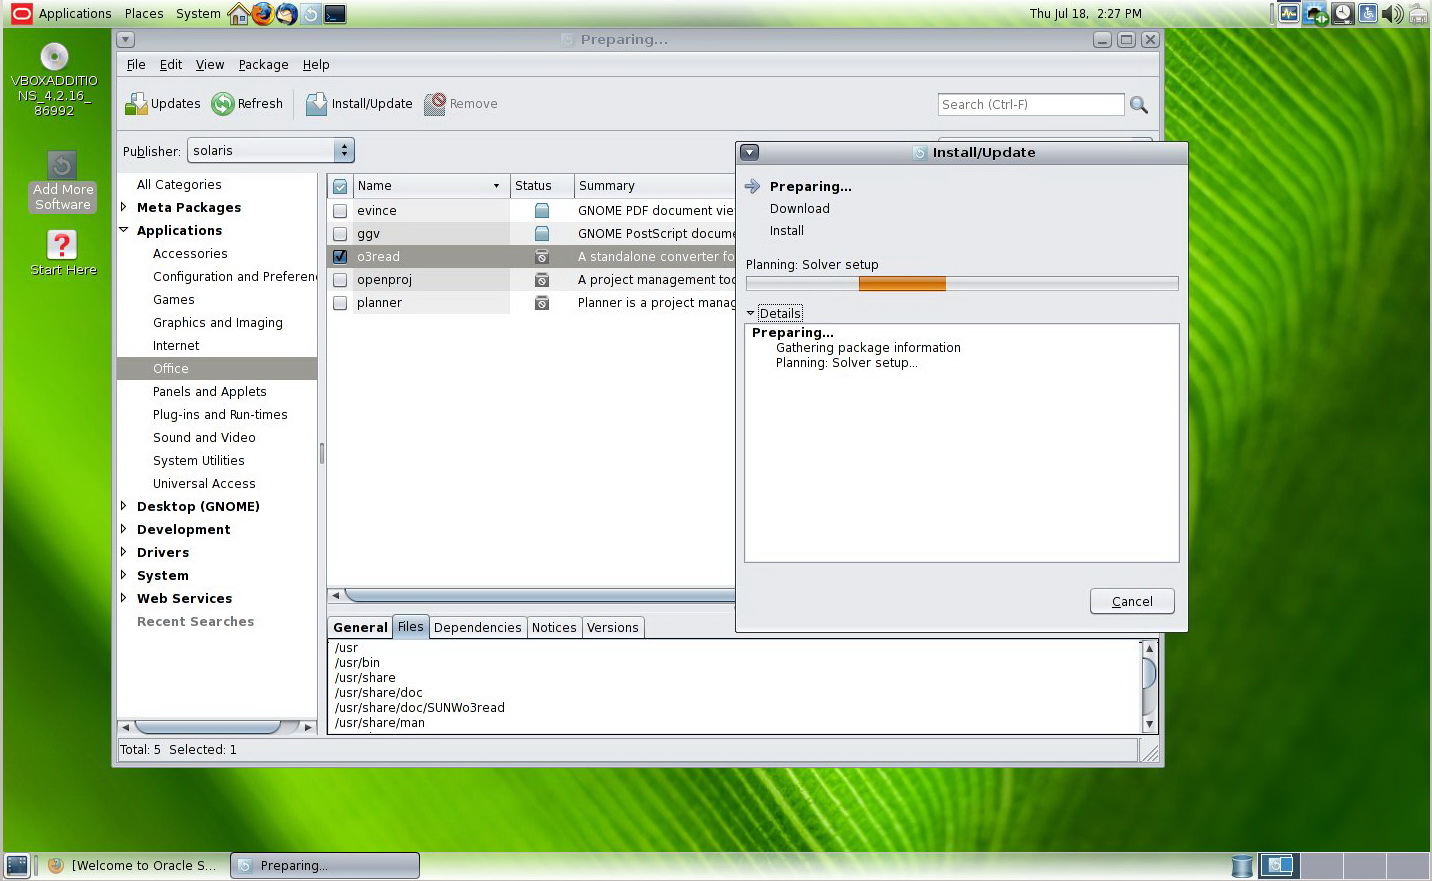
Task: Open Start Here desktop icon
Action: click(62, 253)
